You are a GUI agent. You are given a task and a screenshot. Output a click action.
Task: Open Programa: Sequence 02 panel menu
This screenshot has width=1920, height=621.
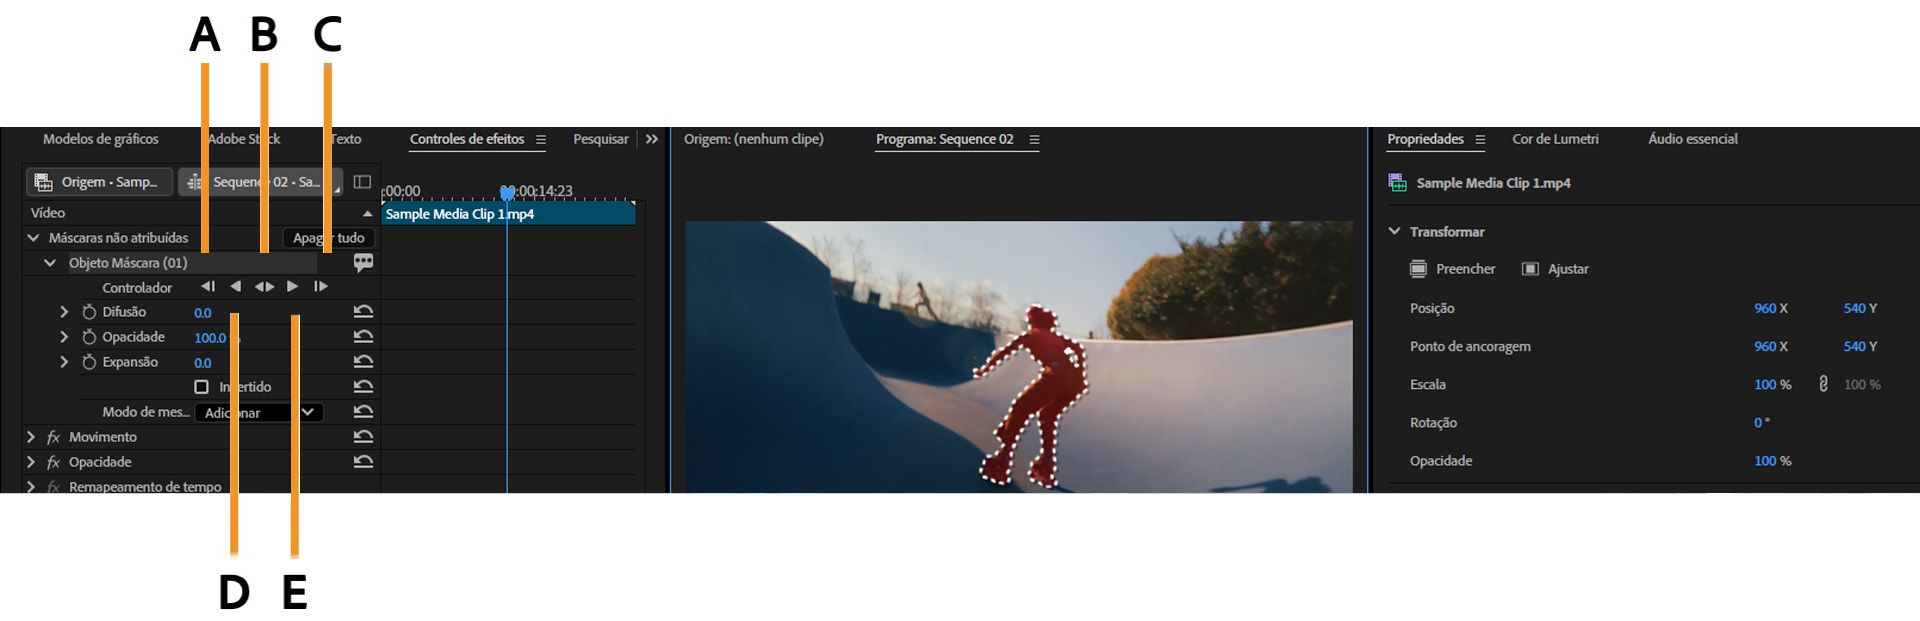pos(1034,140)
